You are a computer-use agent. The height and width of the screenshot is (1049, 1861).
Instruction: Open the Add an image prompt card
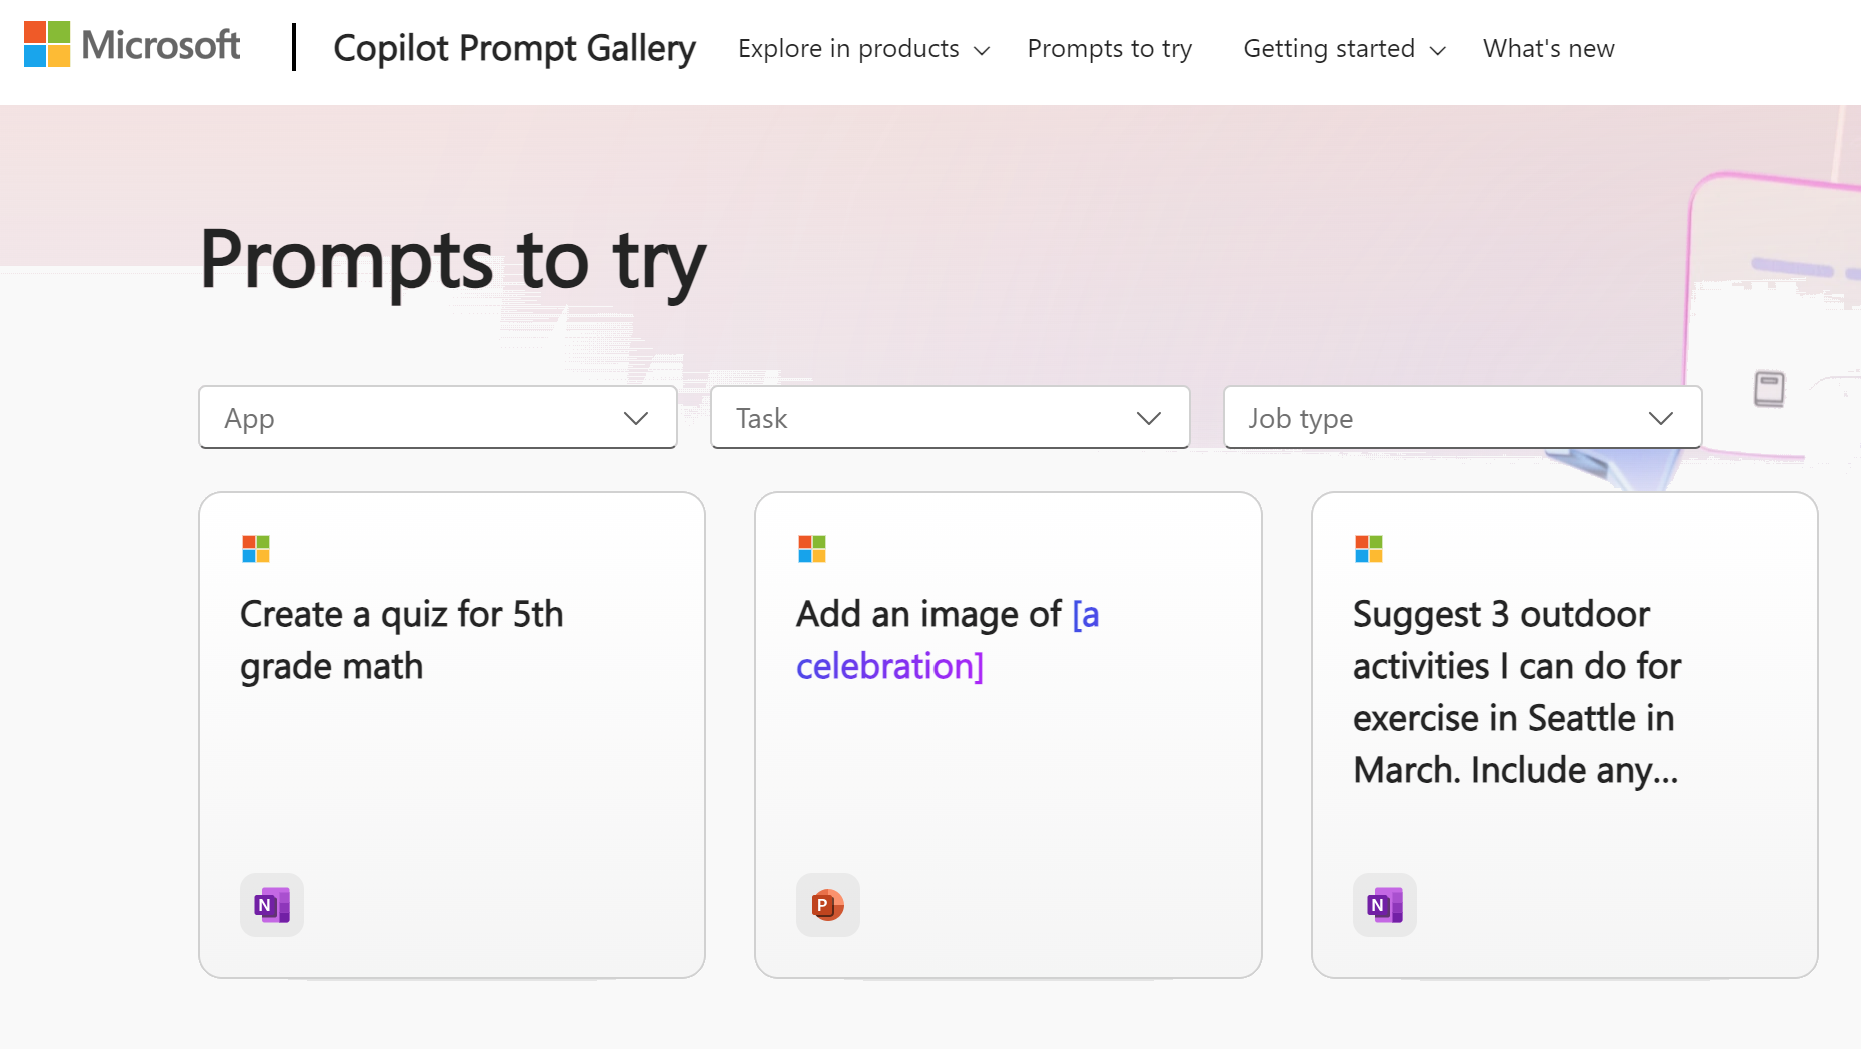tap(1008, 735)
